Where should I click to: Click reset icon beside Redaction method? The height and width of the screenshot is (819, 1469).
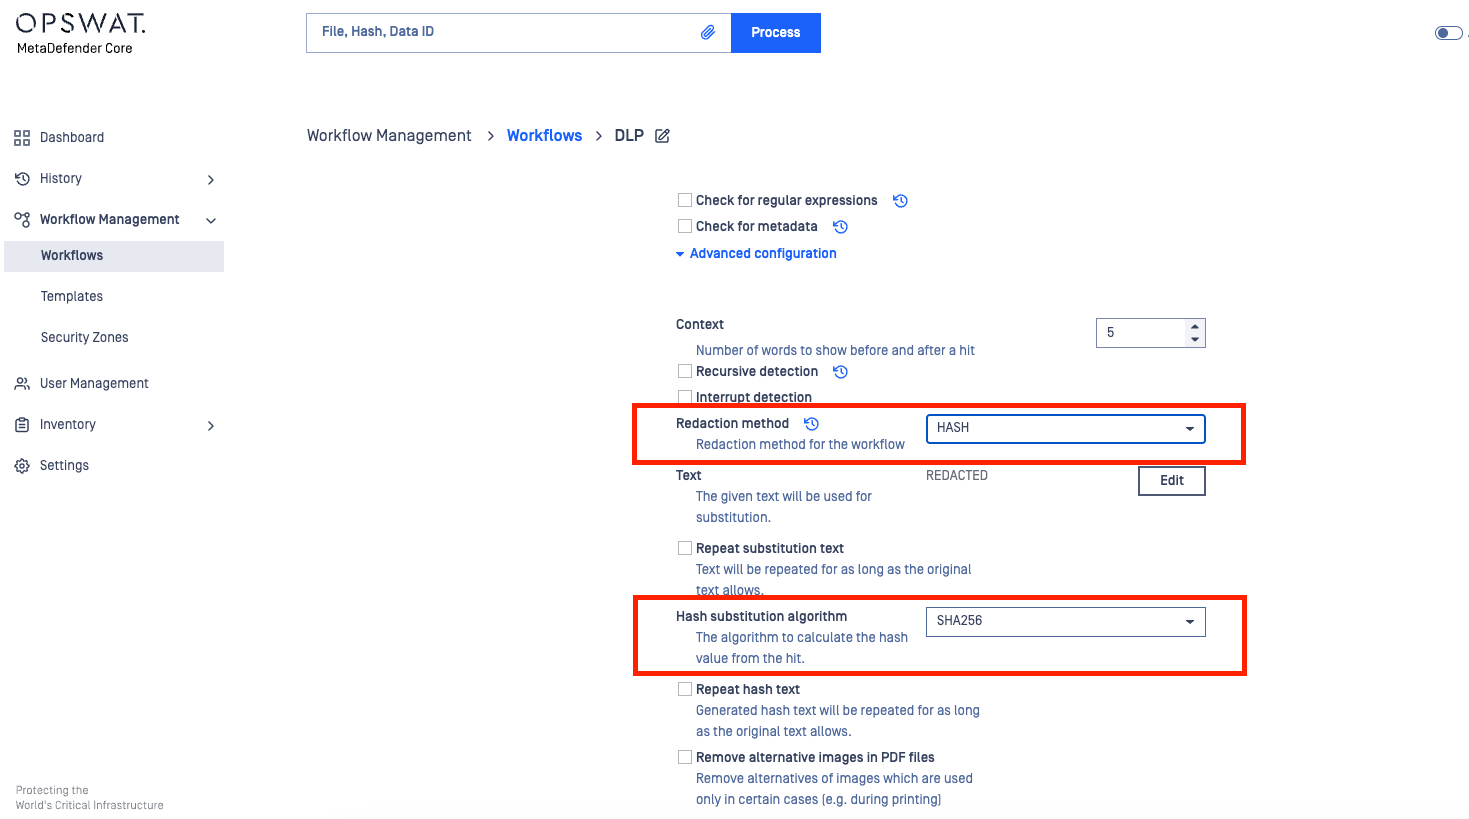tap(811, 424)
